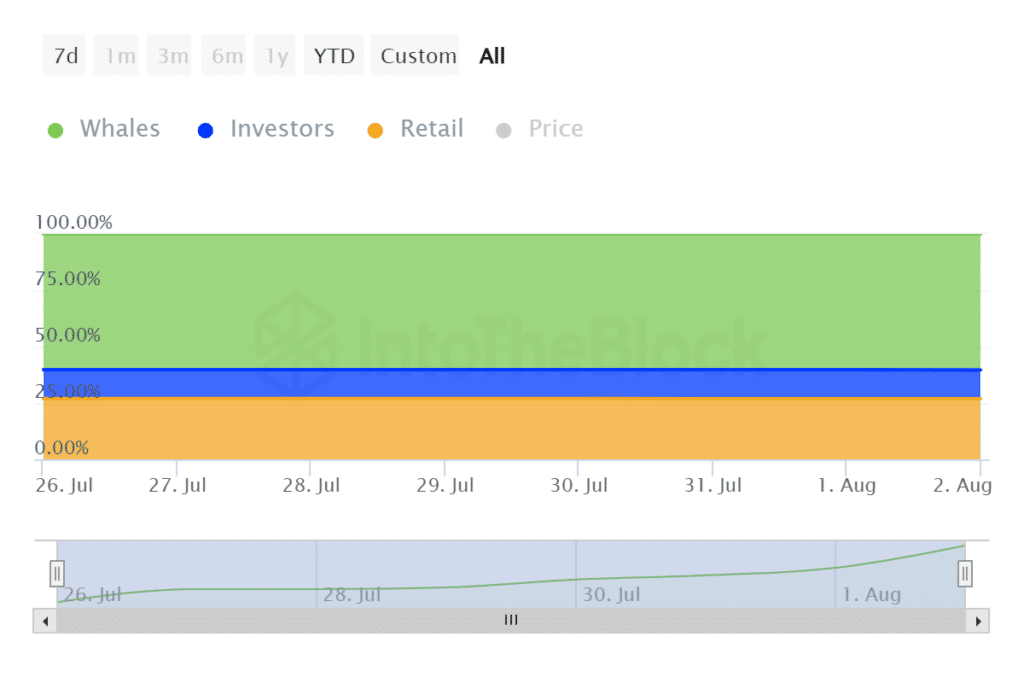Grab the left navigator range handle

[57, 574]
